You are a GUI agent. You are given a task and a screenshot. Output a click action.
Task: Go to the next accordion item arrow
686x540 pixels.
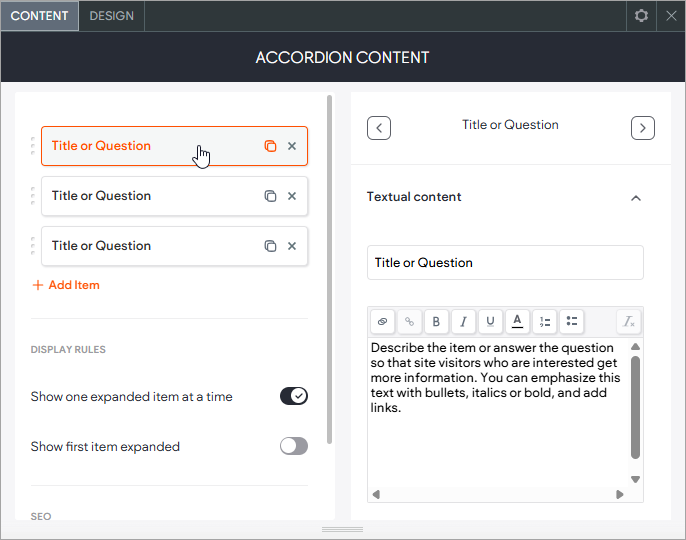point(642,128)
